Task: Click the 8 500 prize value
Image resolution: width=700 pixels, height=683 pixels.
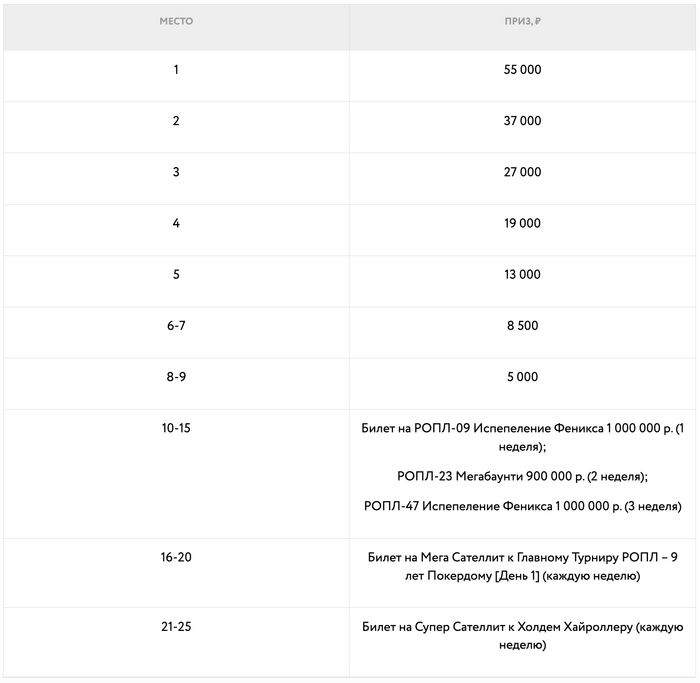Action: pyautogui.click(x=523, y=326)
